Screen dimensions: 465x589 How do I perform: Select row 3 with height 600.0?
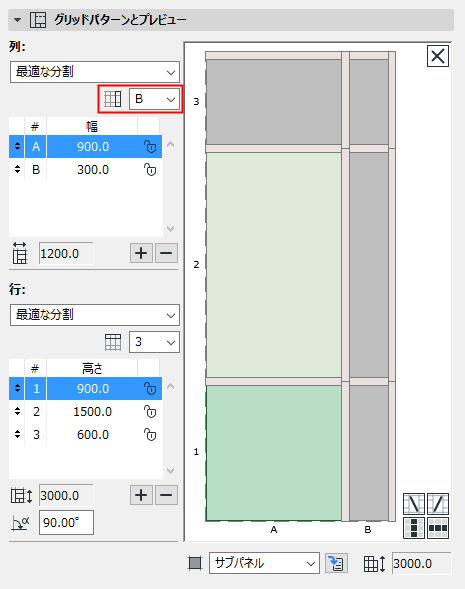tap(86, 435)
